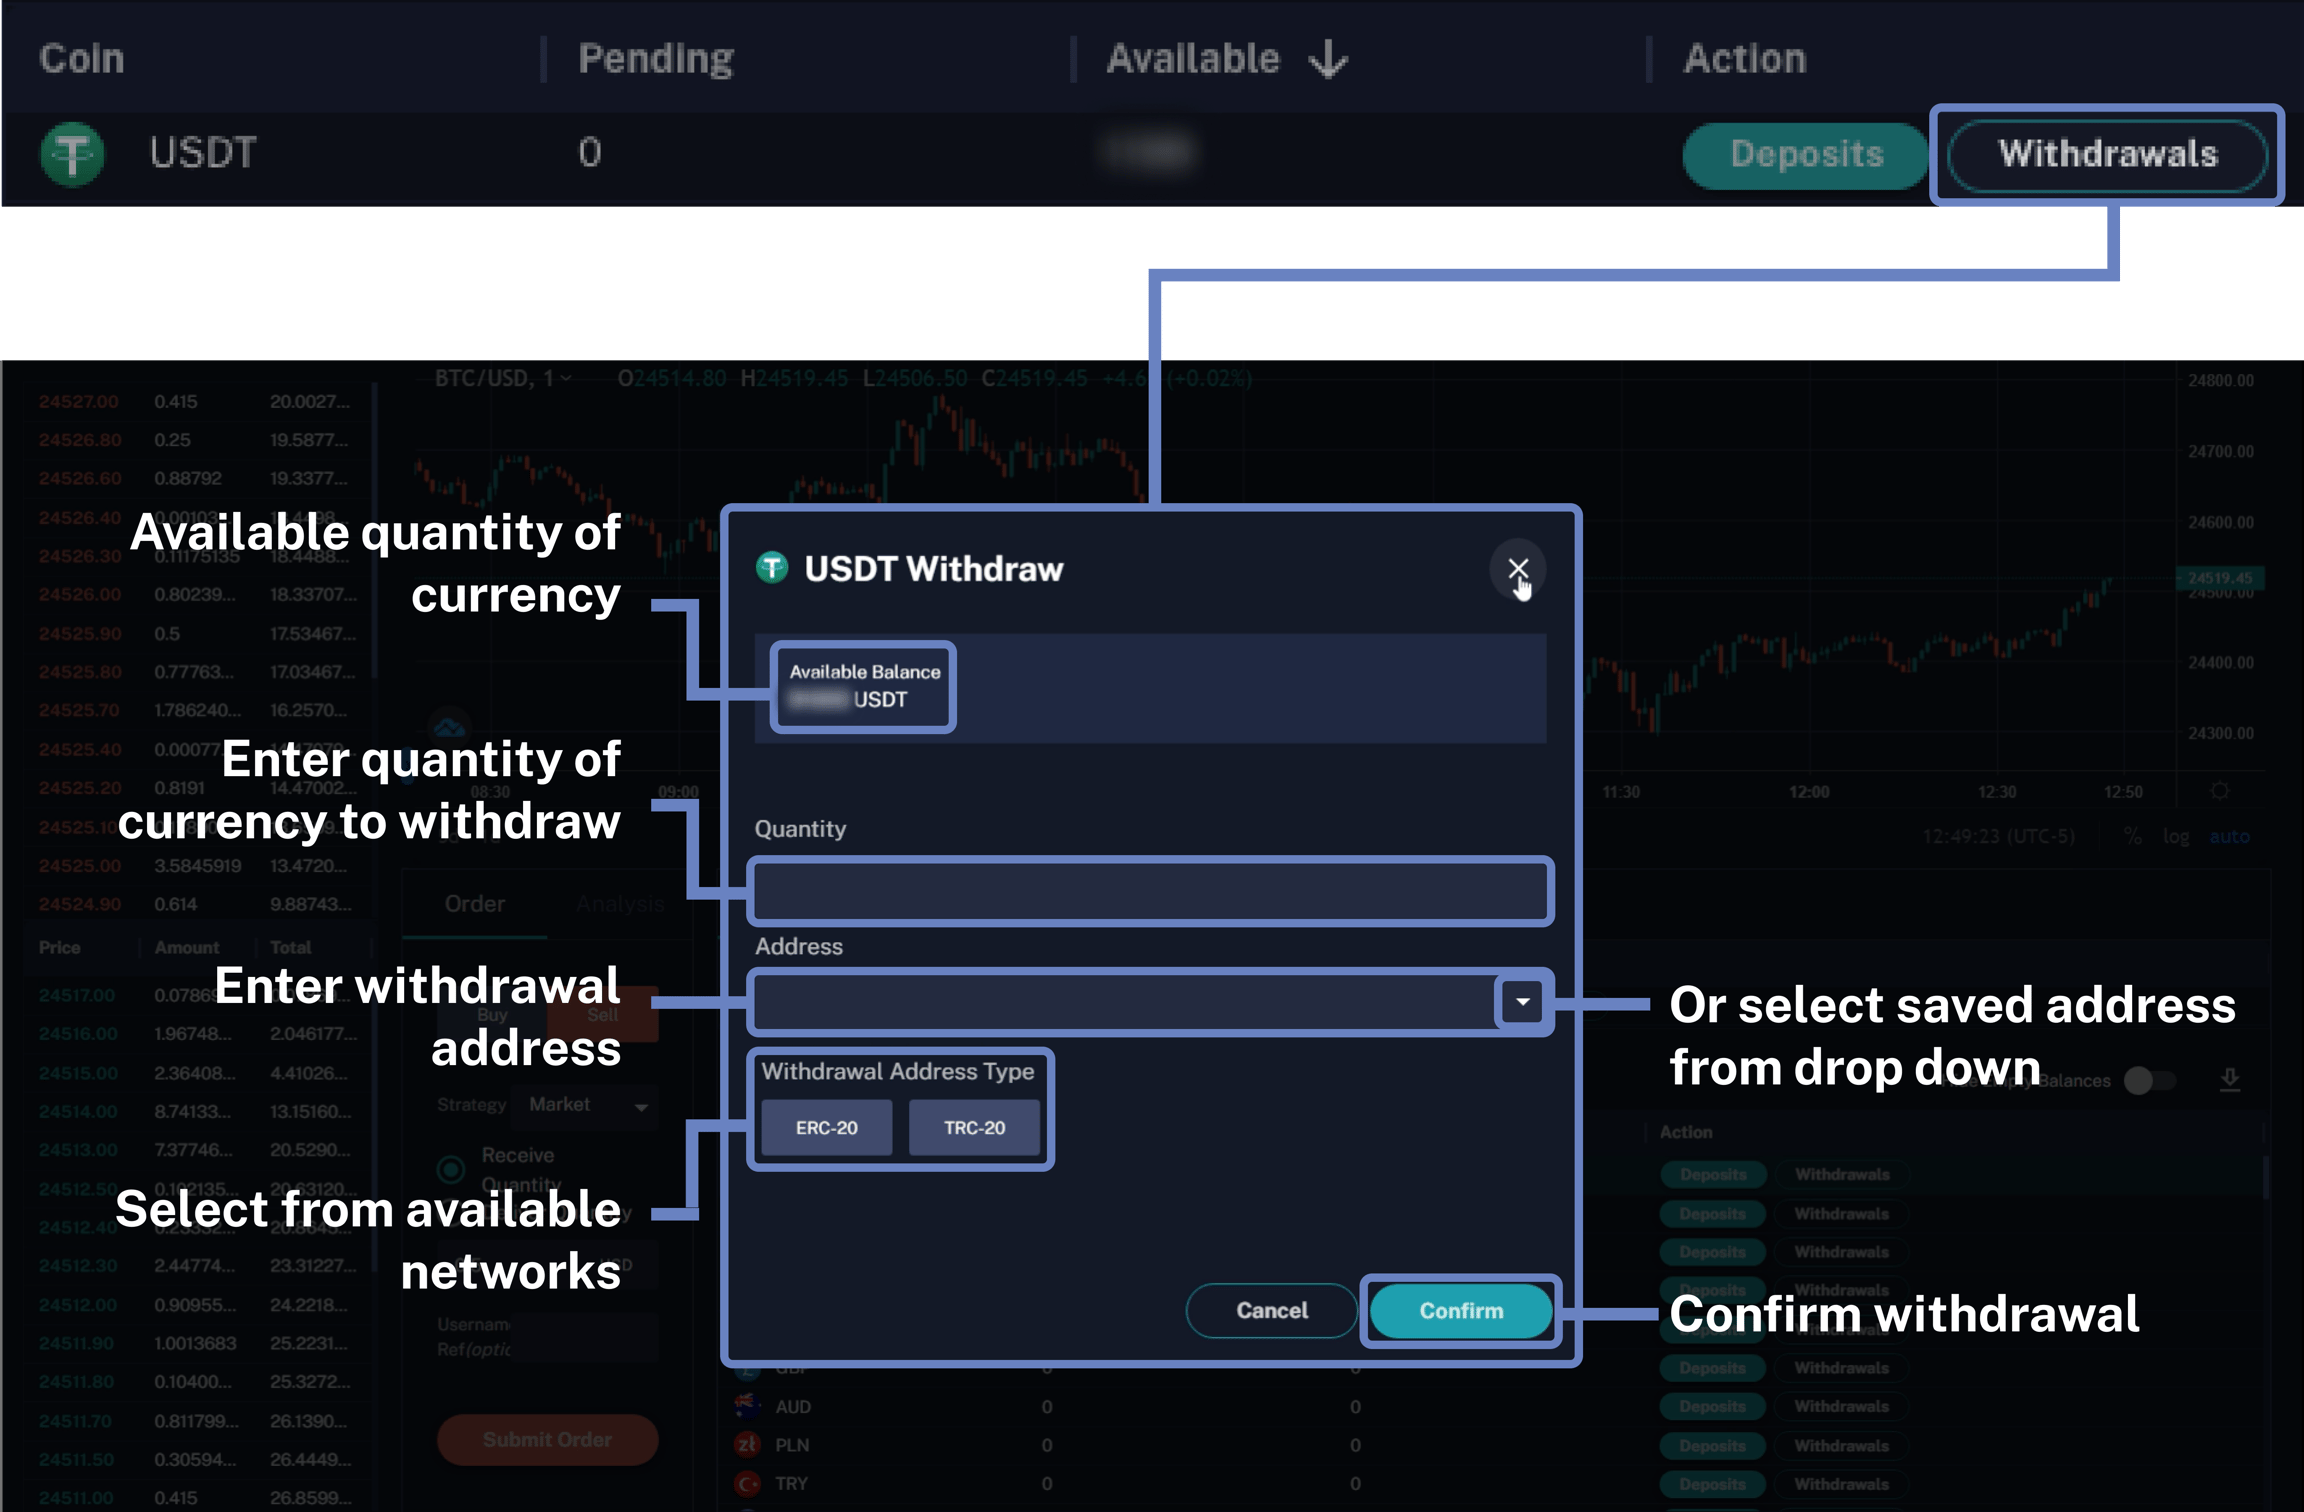Click the Submit Order button
This screenshot has height=1512, width=2304.
click(547, 1440)
